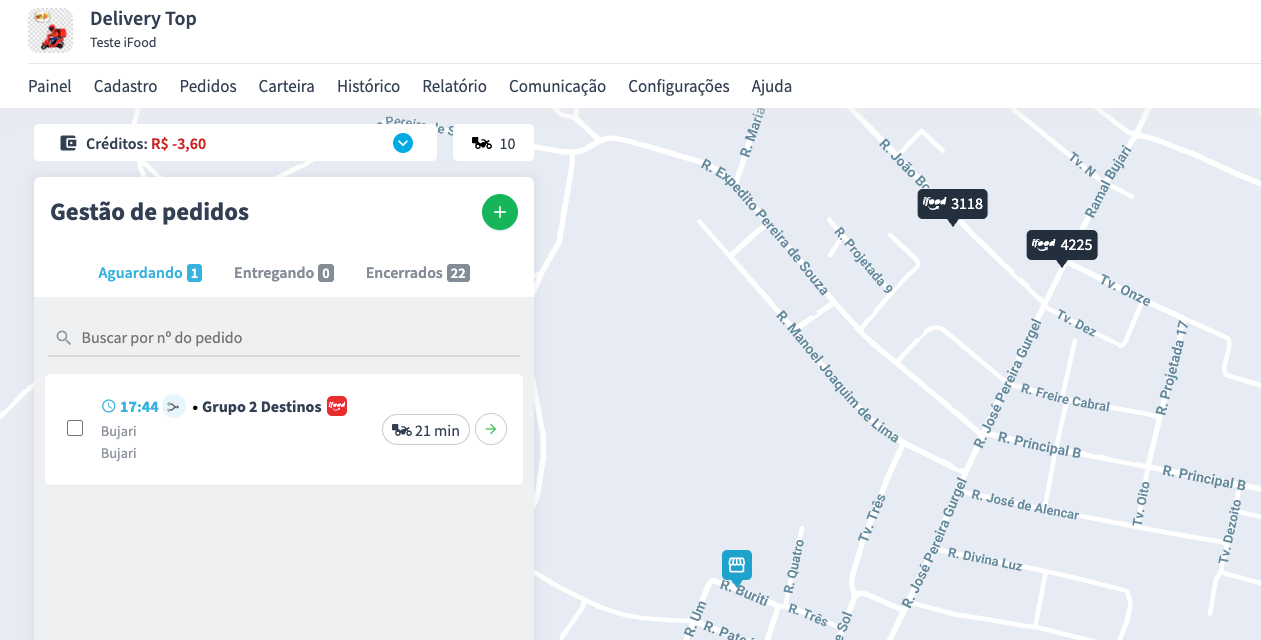Click the Delivery Top motorcycle logo
This screenshot has height=640, width=1261.
pyautogui.click(x=50, y=30)
